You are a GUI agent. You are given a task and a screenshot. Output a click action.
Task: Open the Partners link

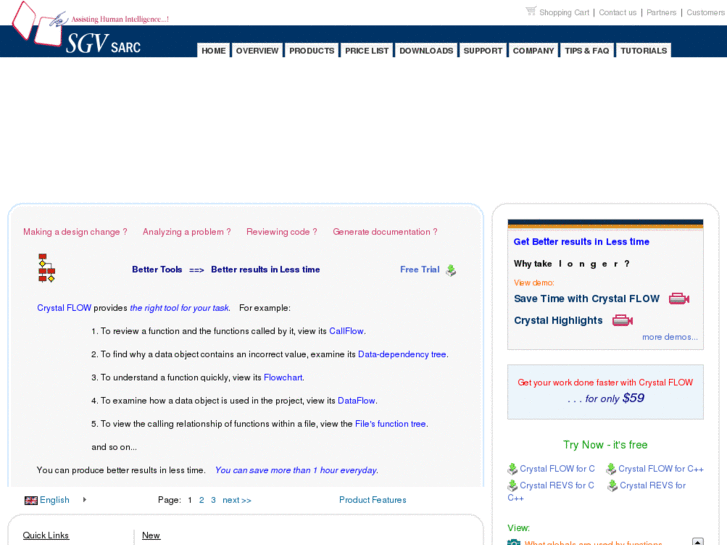pos(661,13)
